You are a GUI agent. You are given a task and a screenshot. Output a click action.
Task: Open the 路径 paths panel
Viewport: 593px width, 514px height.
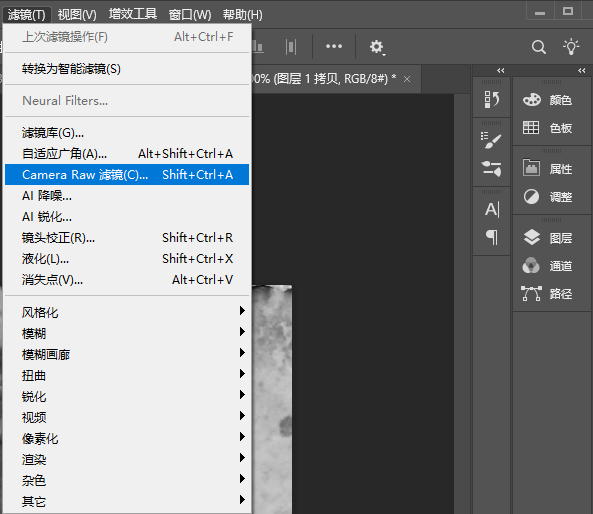pyautogui.click(x=548, y=293)
